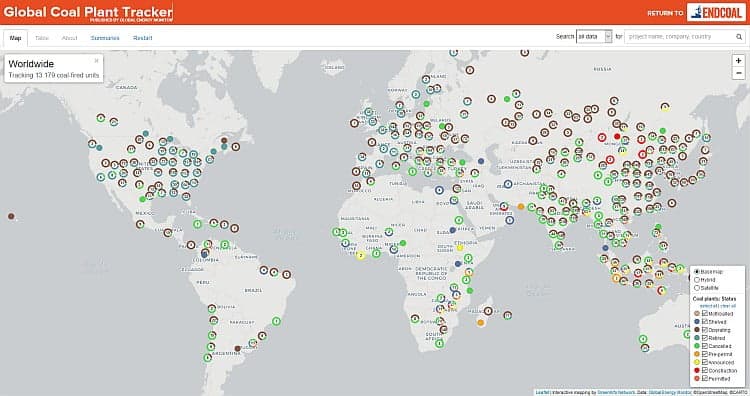Click the brown dot marker in Argentina

pyautogui.click(x=237, y=349)
